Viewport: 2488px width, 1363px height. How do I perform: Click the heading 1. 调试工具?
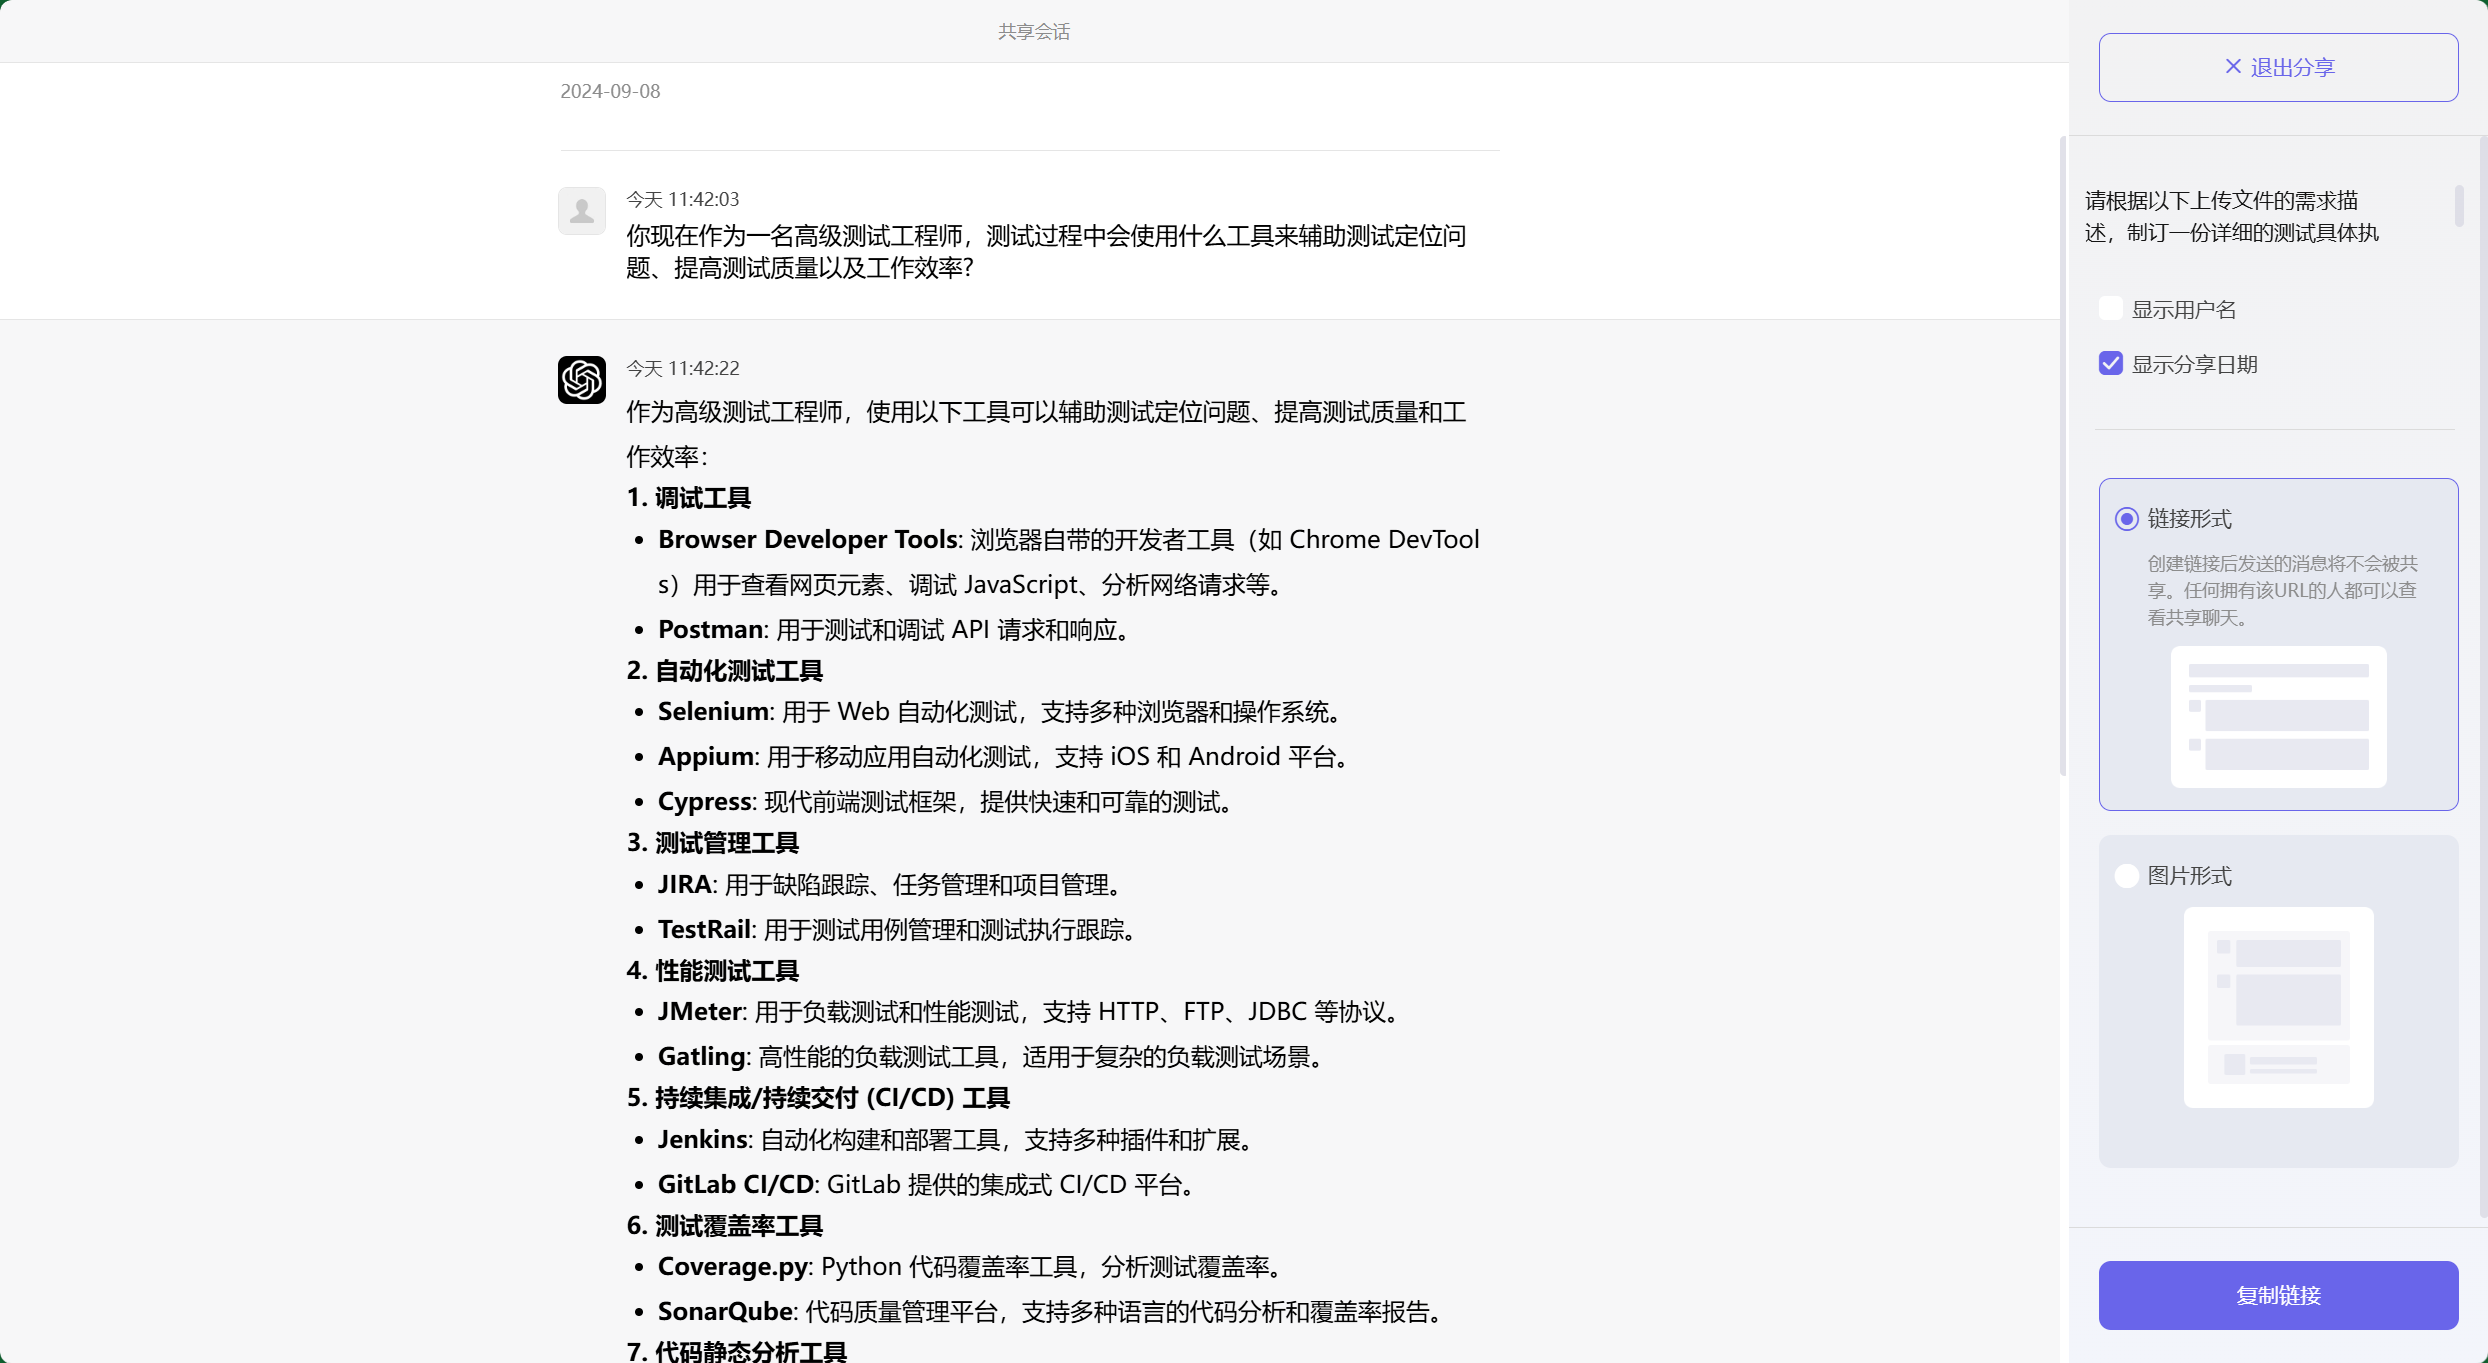[x=689, y=497]
